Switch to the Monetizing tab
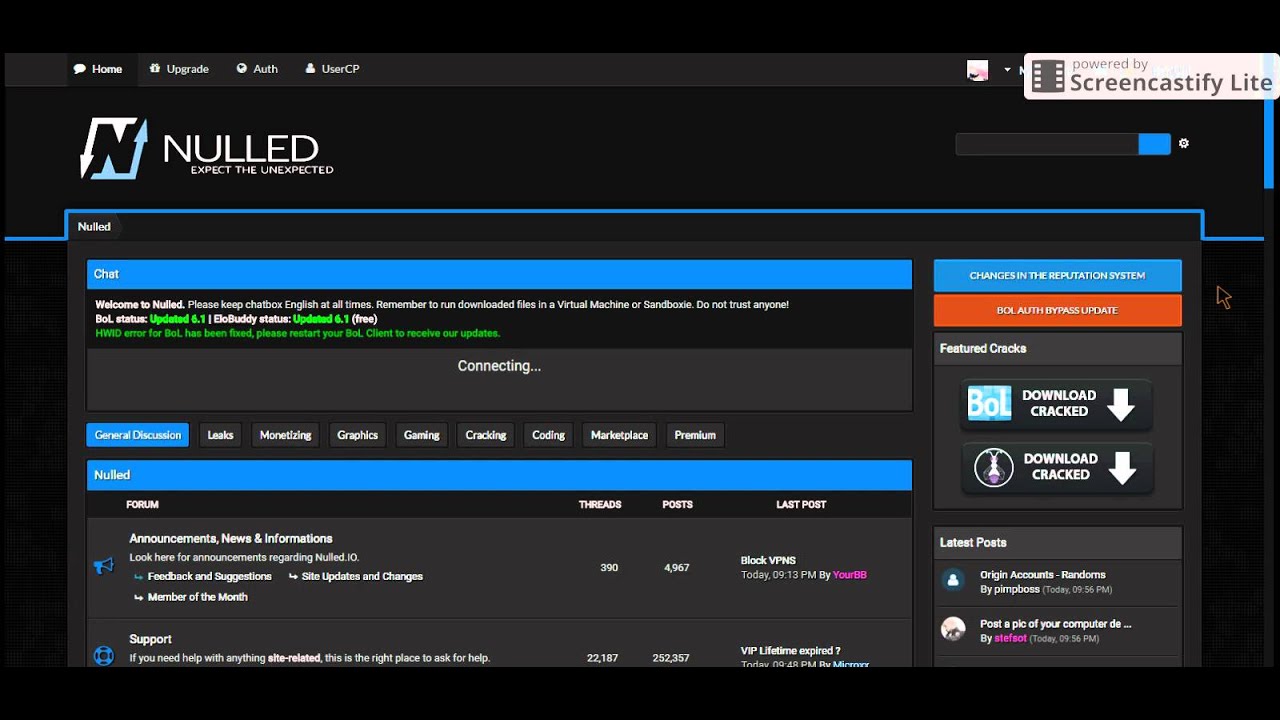The width and height of the screenshot is (1280, 720). [x=286, y=435]
